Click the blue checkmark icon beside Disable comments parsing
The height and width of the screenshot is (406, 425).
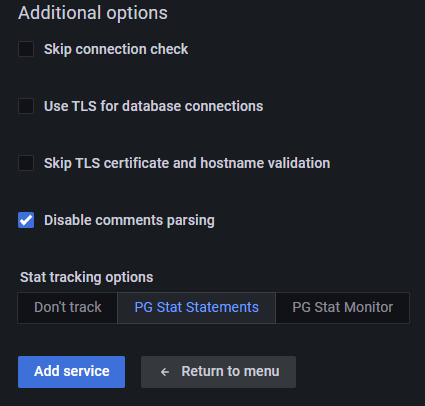point(26,220)
